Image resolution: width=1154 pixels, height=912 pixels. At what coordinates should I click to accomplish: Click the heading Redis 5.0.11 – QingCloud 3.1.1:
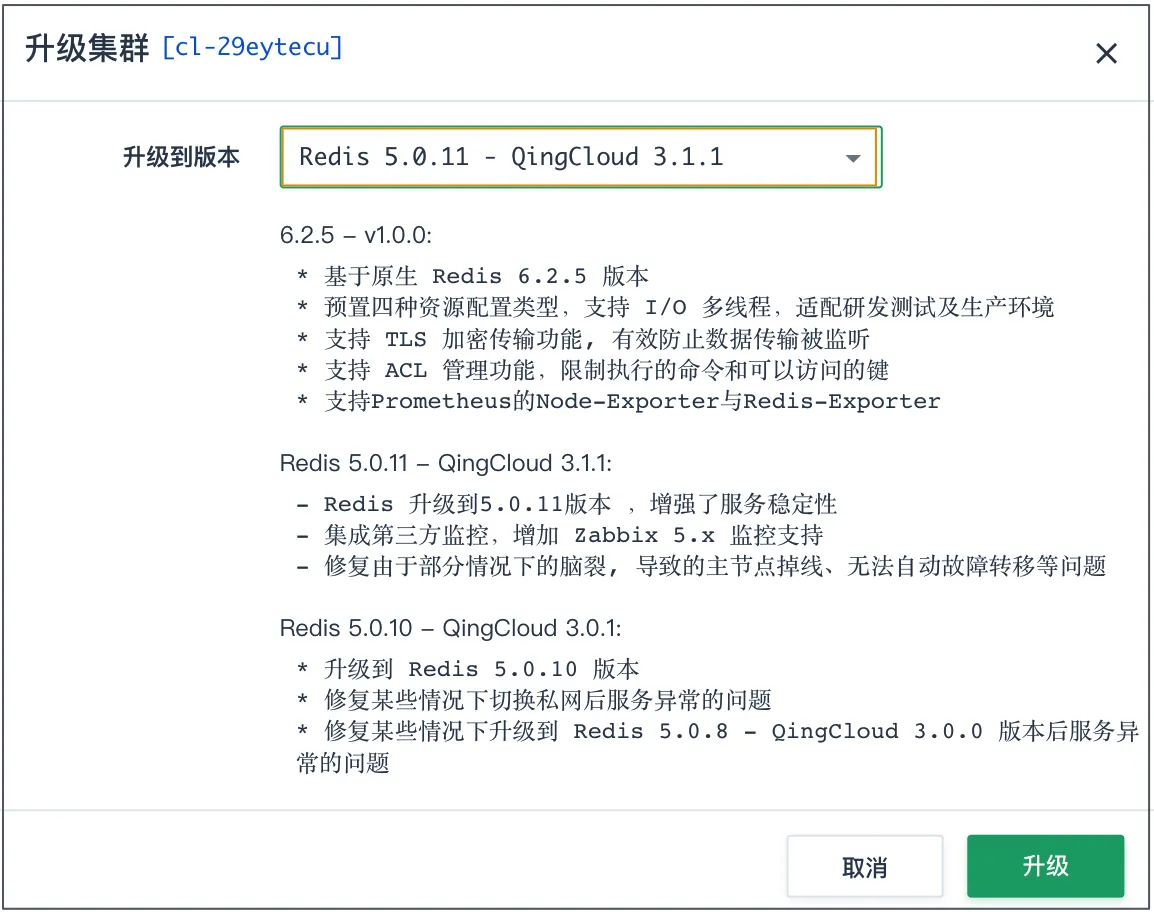pyautogui.click(x=445, y=463)
